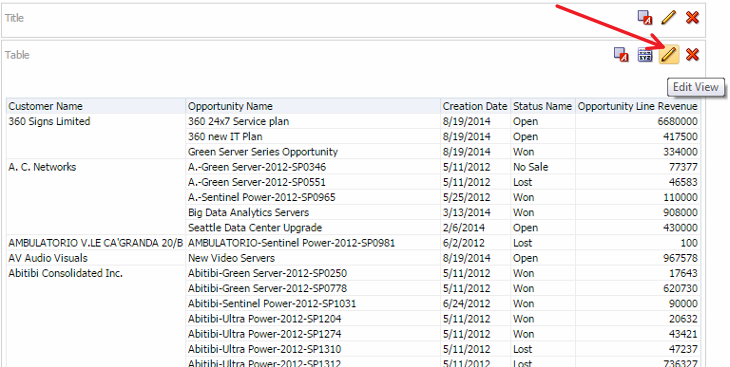730x367 pixels.
Task: Click customer AMBULATORIO V.LE CA'GRANDA 20/B
Action: (95, 243)
